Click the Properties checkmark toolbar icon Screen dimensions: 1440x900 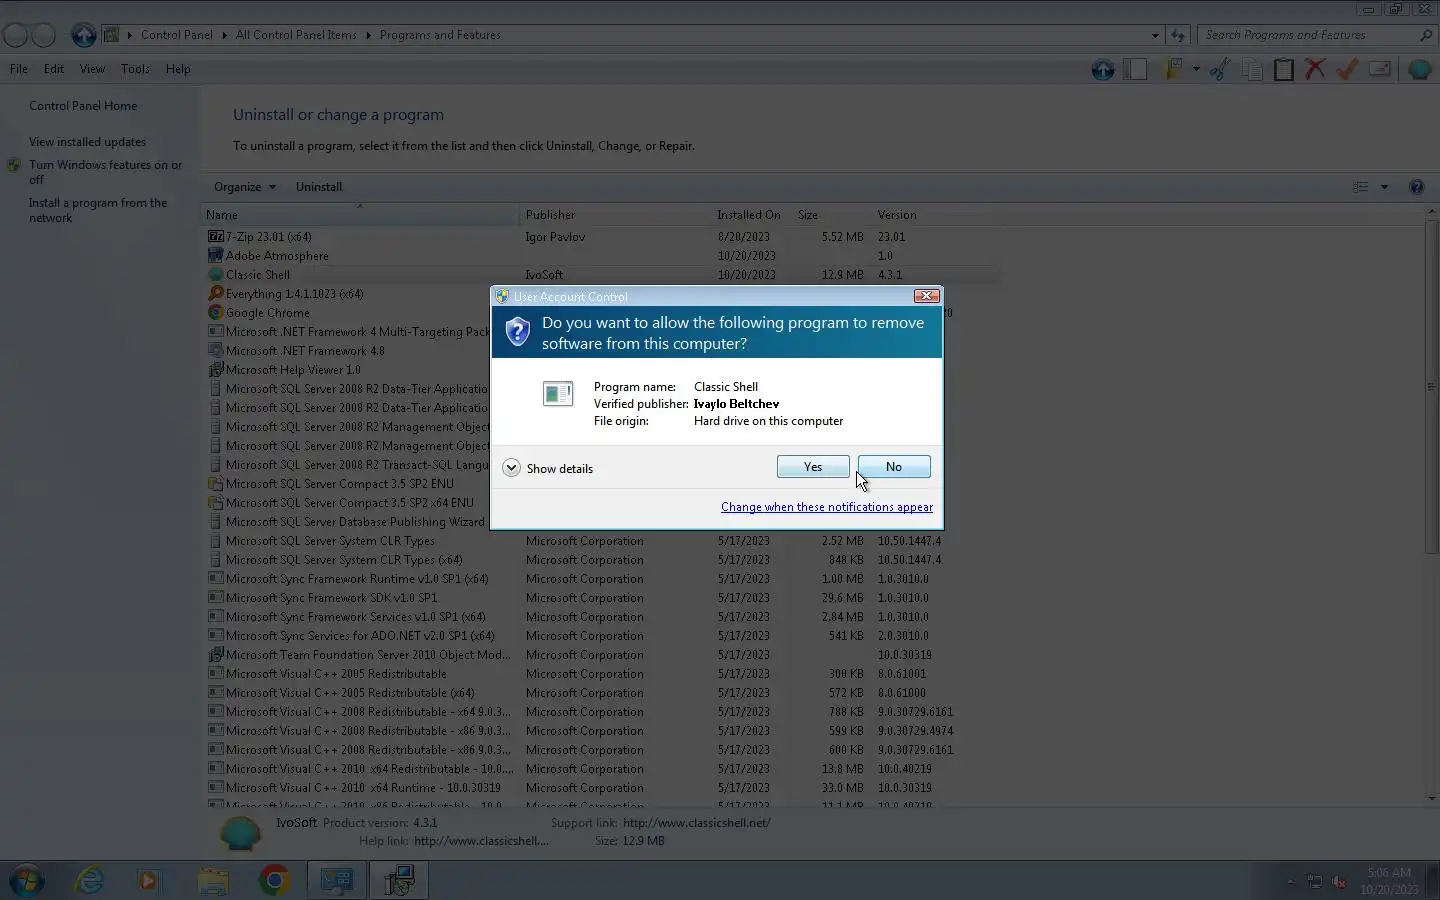click(1348, 69)
